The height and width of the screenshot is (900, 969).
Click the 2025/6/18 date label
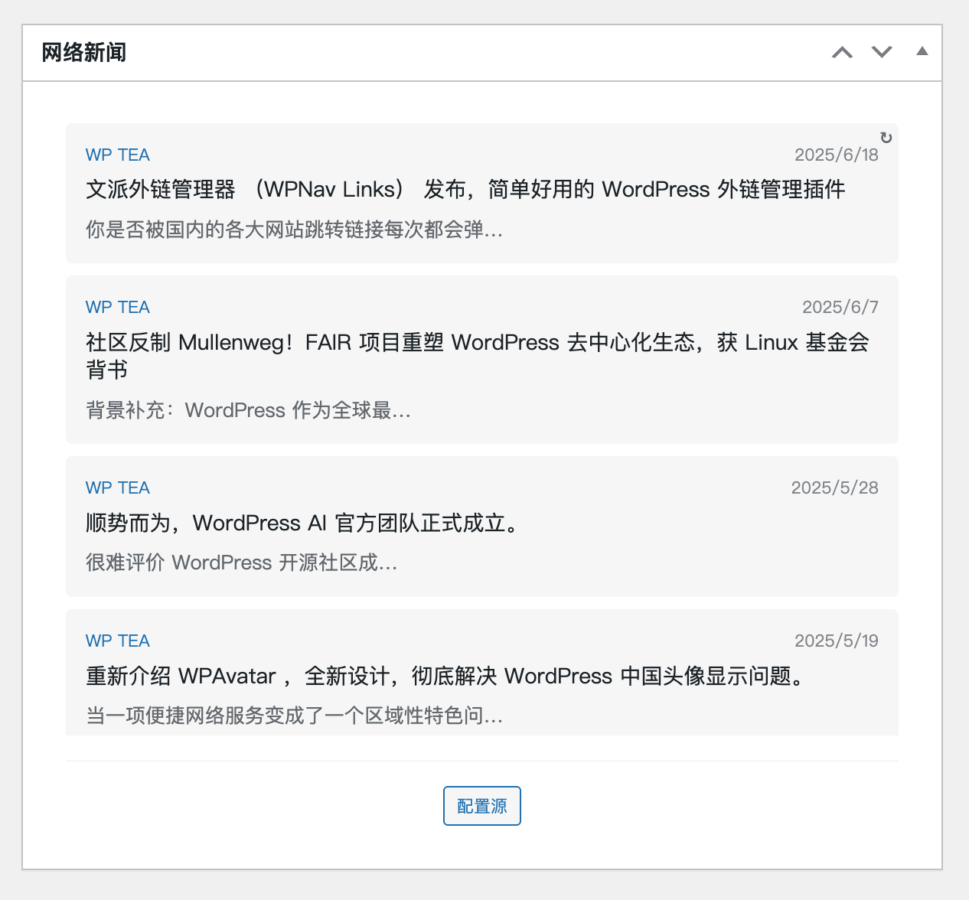point(836,155)
